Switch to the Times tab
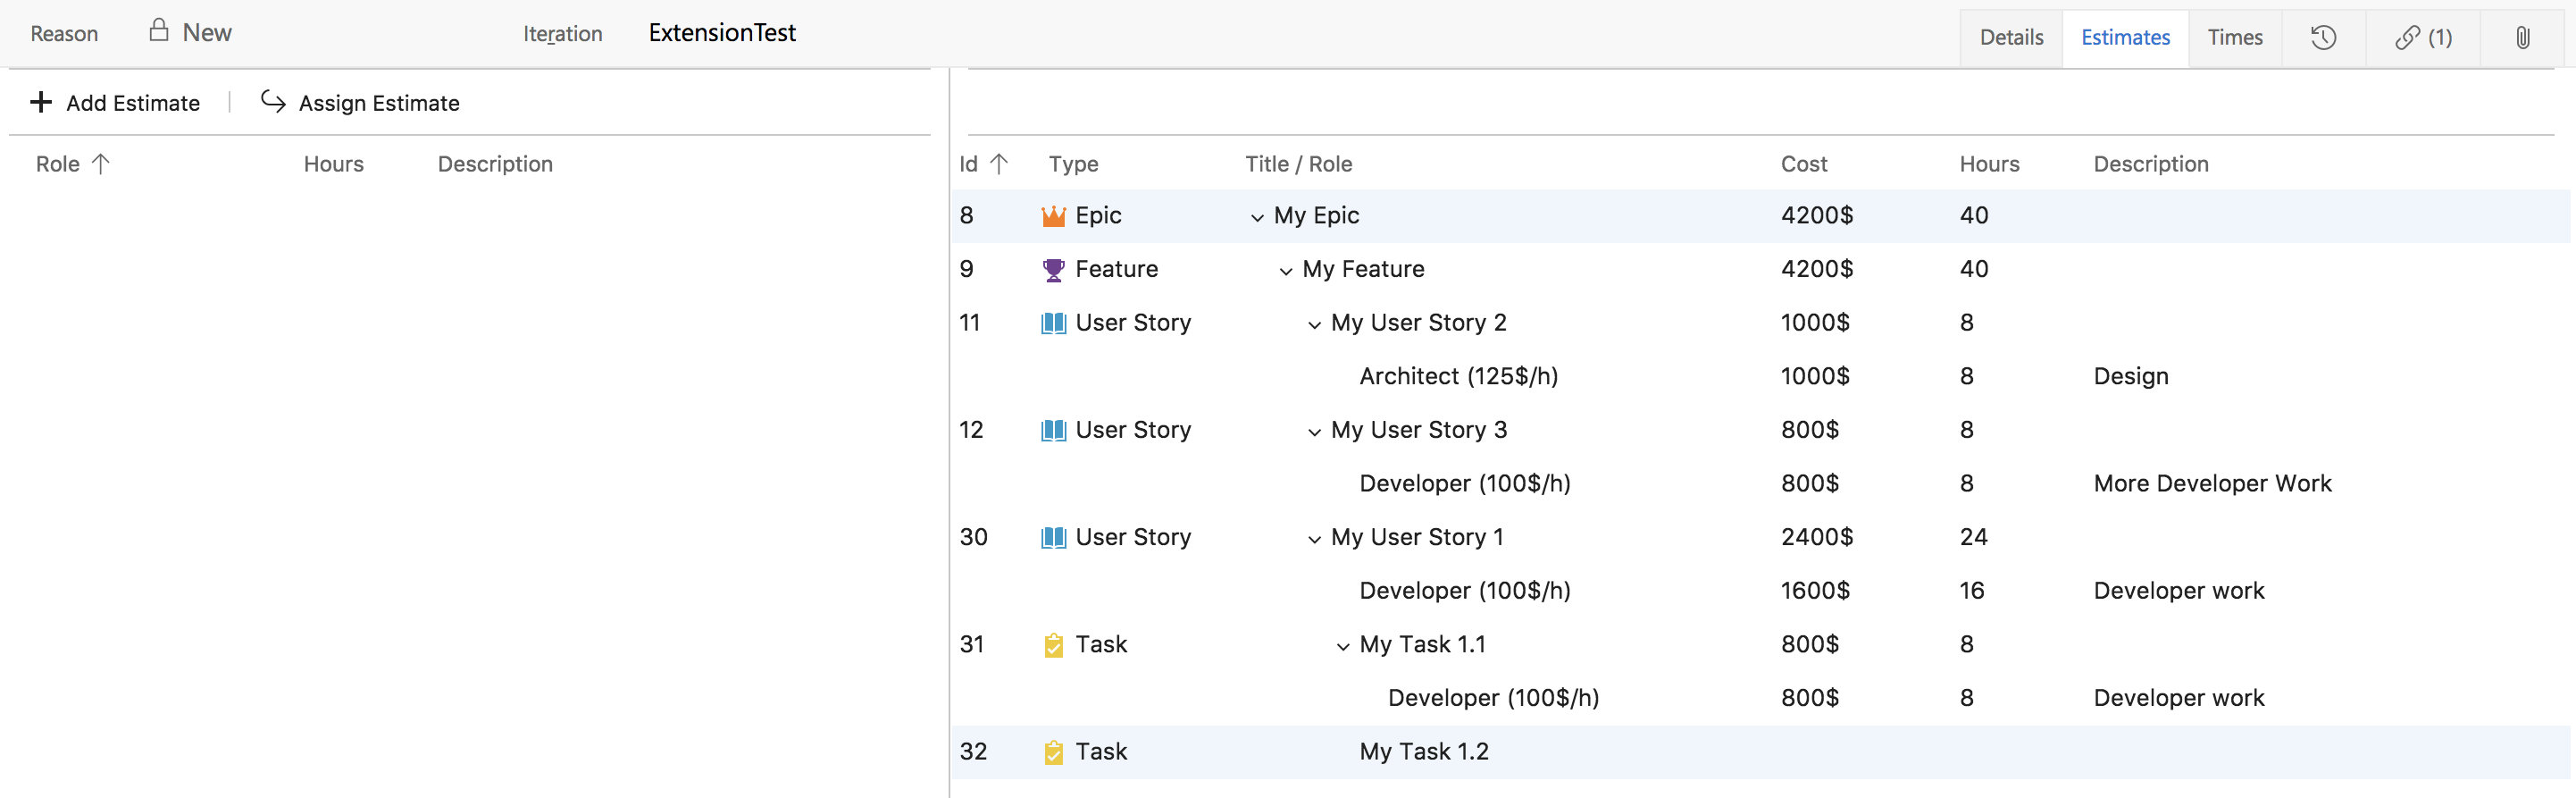The height and width of the screenshot is (798, 2576). pos(2234,38)
